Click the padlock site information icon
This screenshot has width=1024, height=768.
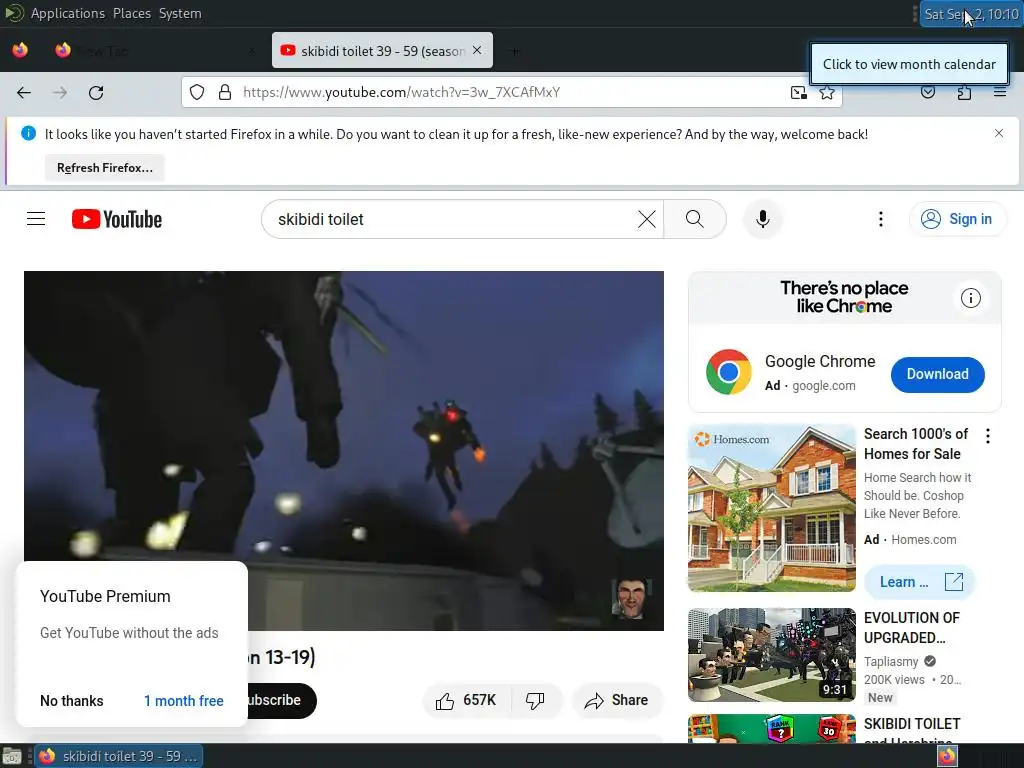pyautogui.click(x=225, y=92)
